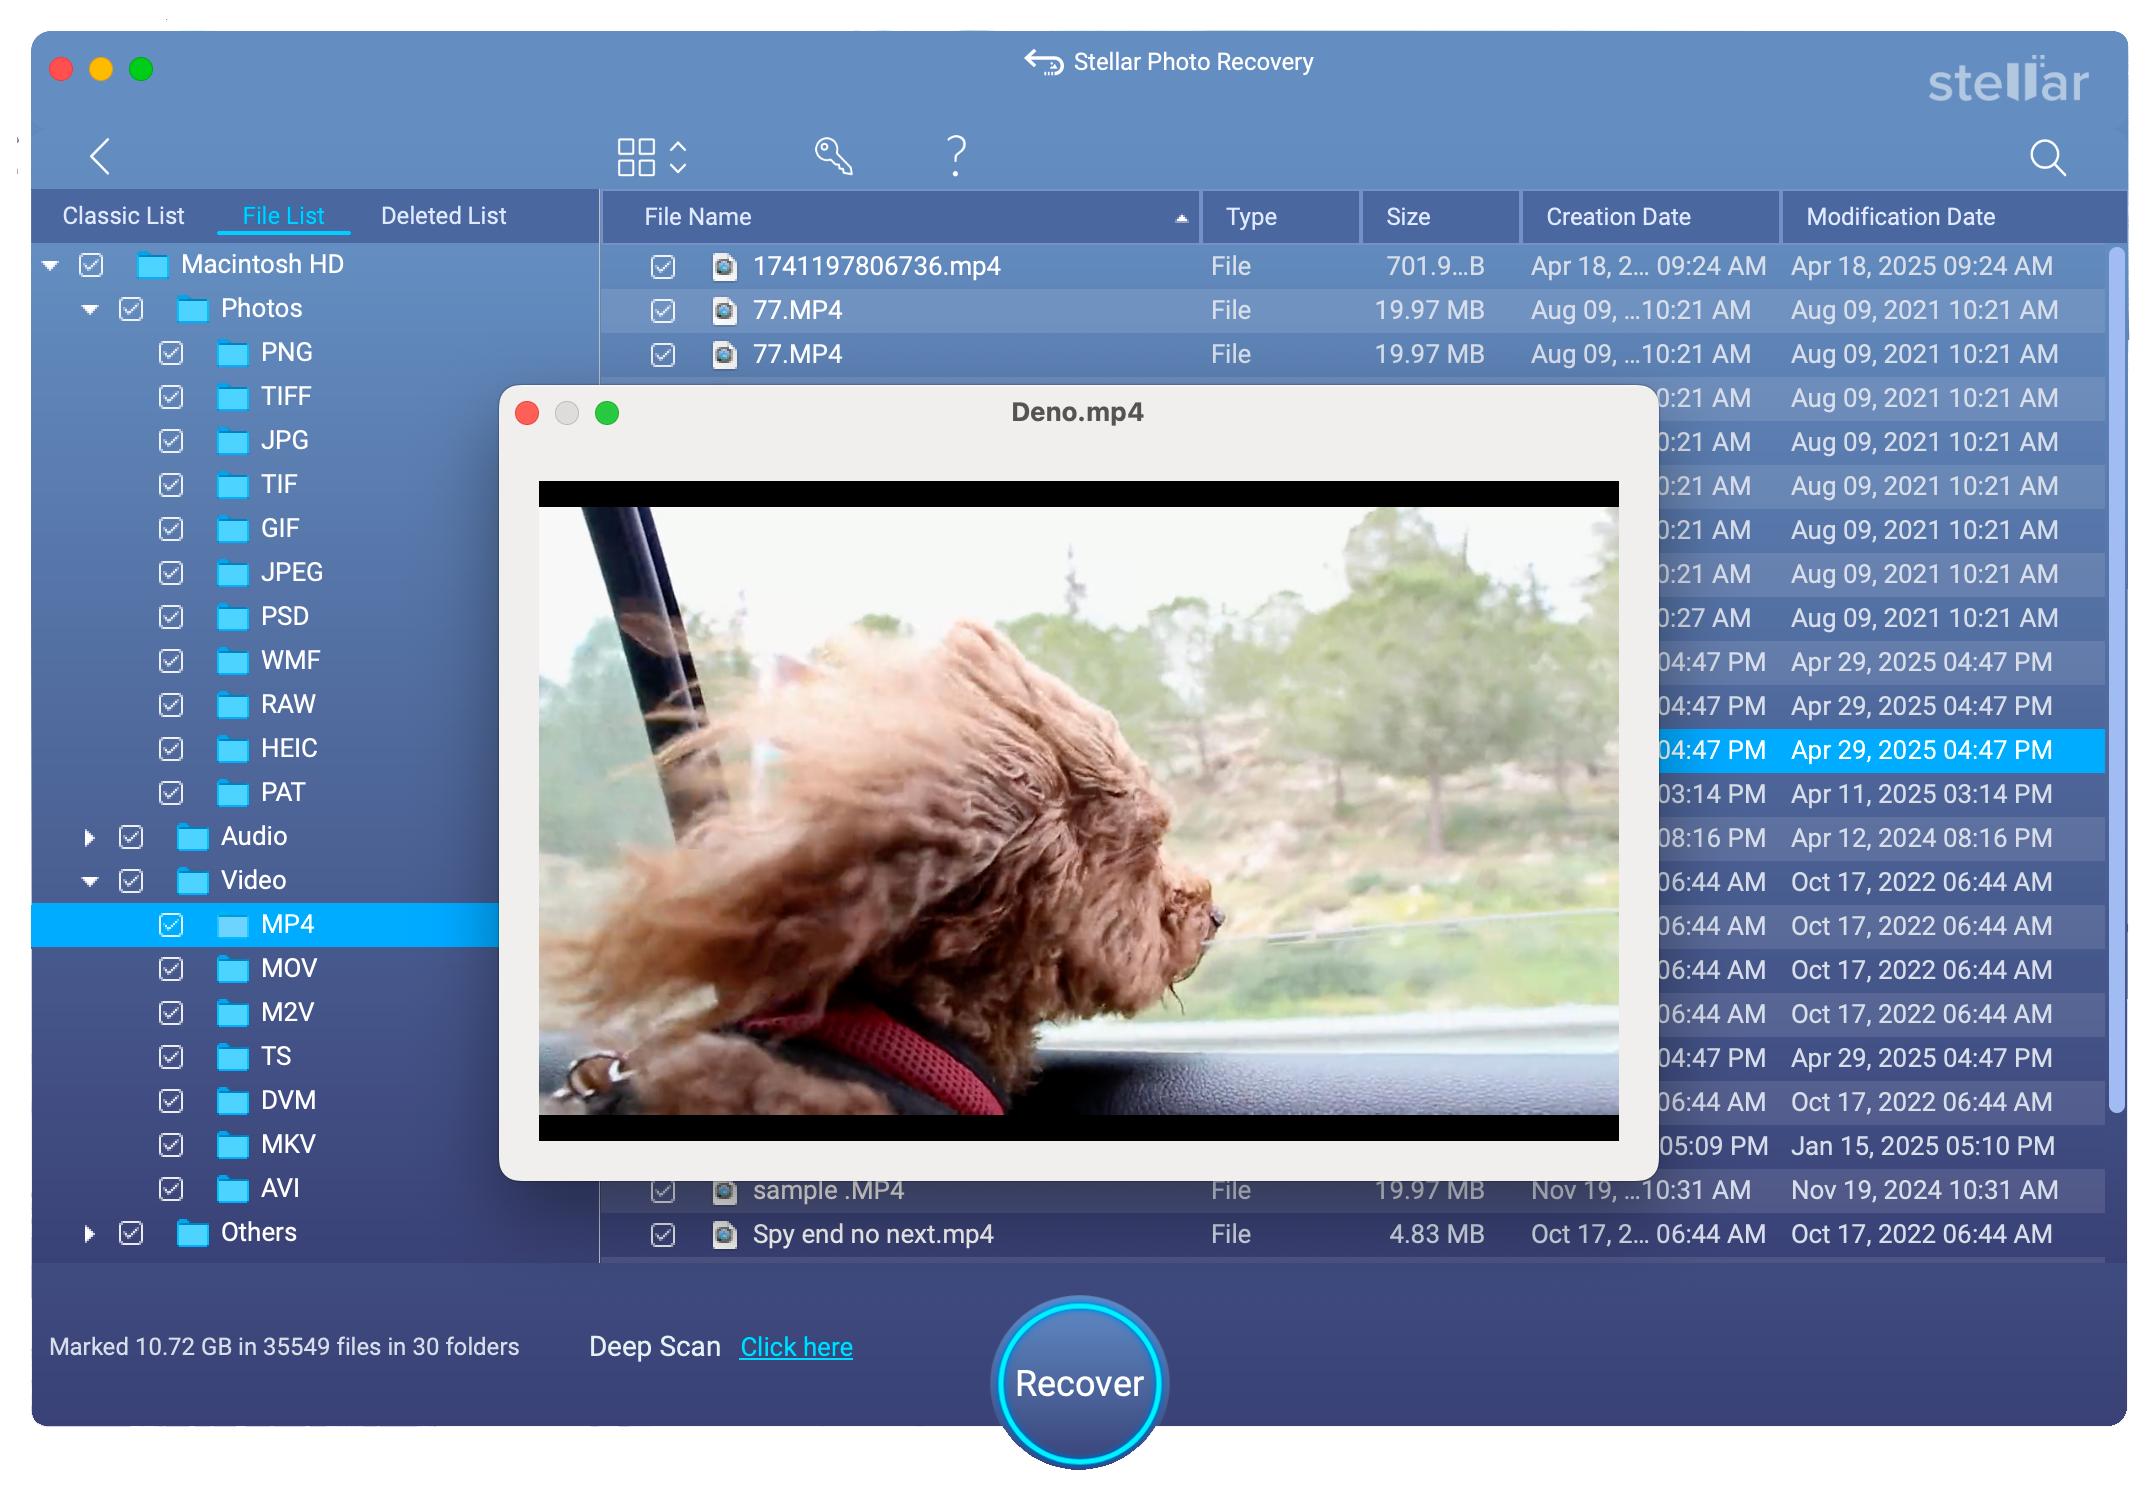Viewport: 2148px width, 1486px height.
Task: Open help with the question mark icon
Action: click(956, 156)
